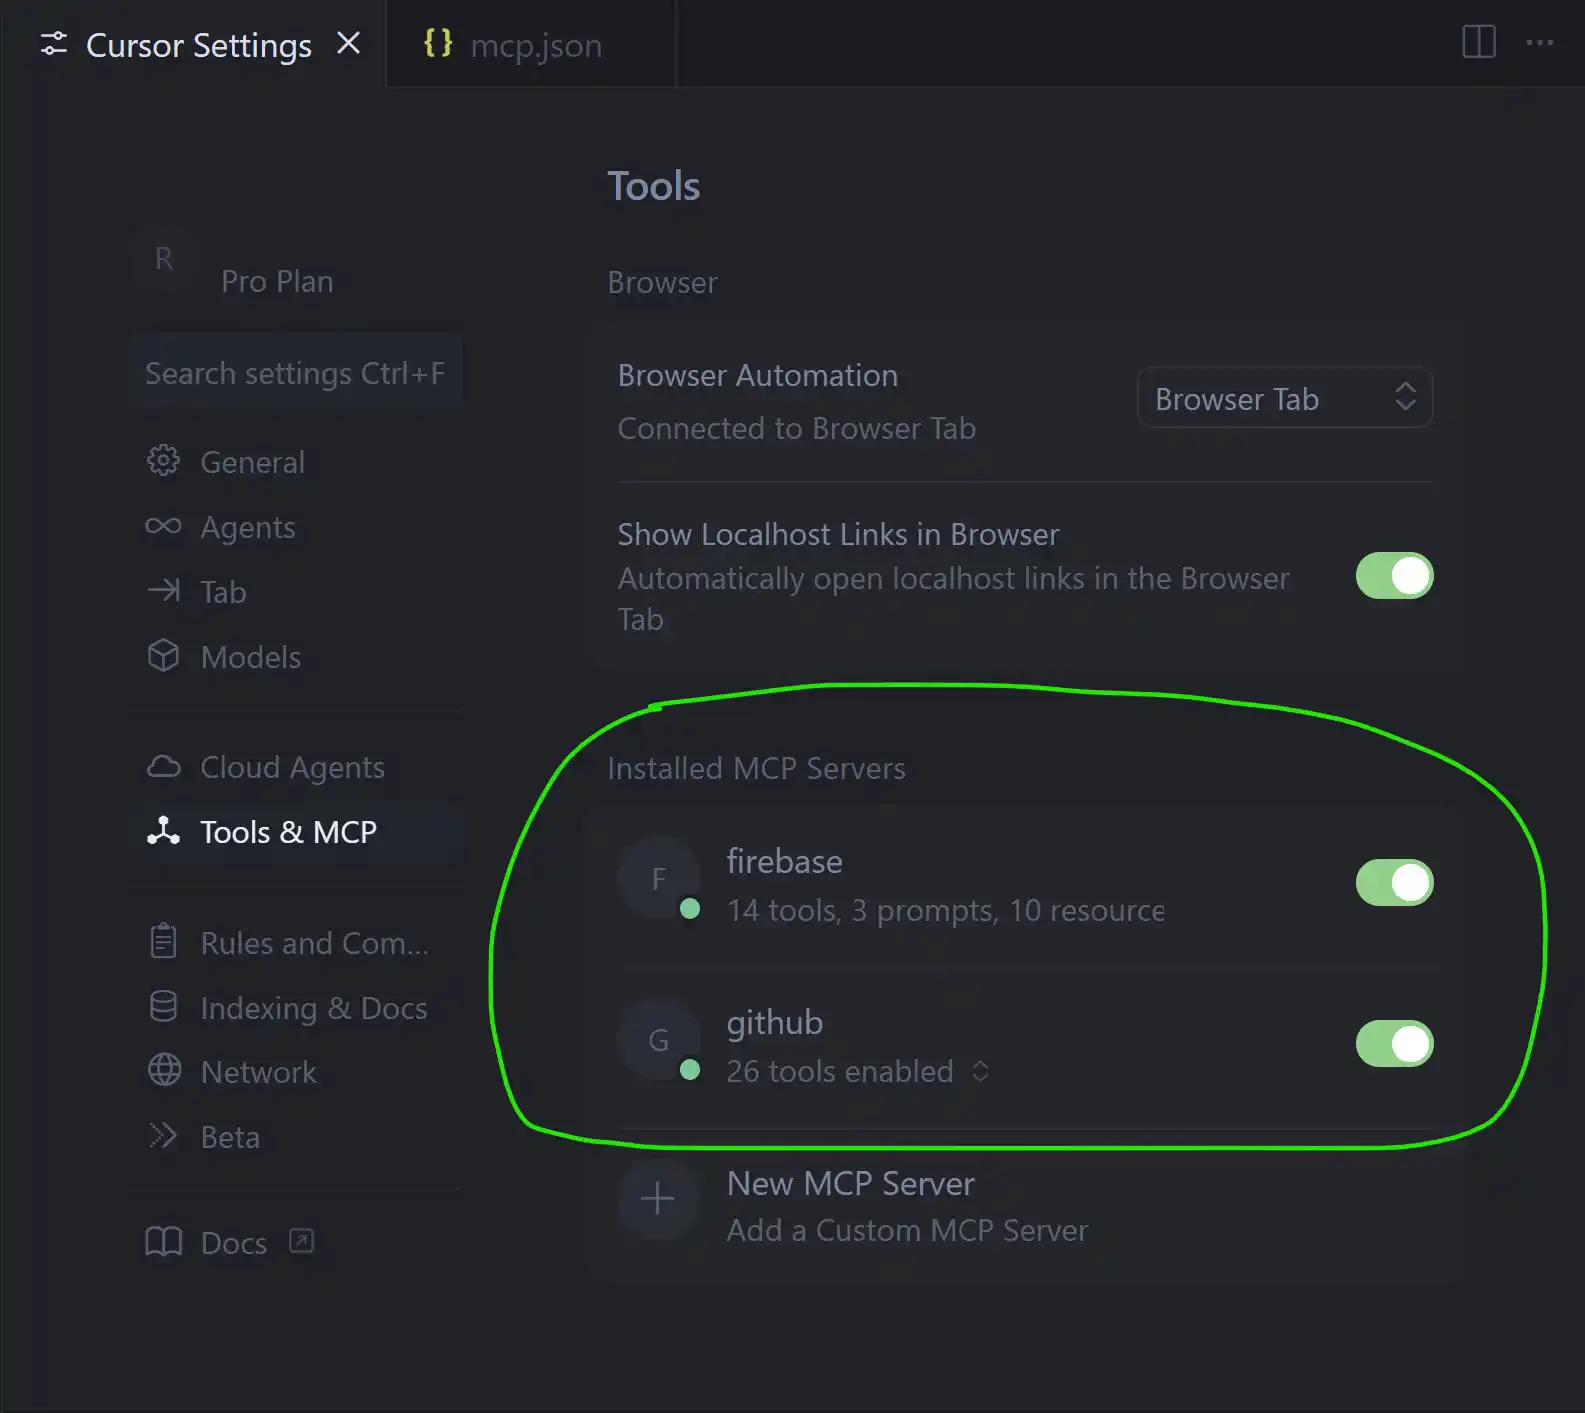Click the github server G avatar

pyautogui.click(x=658, y=1040)
